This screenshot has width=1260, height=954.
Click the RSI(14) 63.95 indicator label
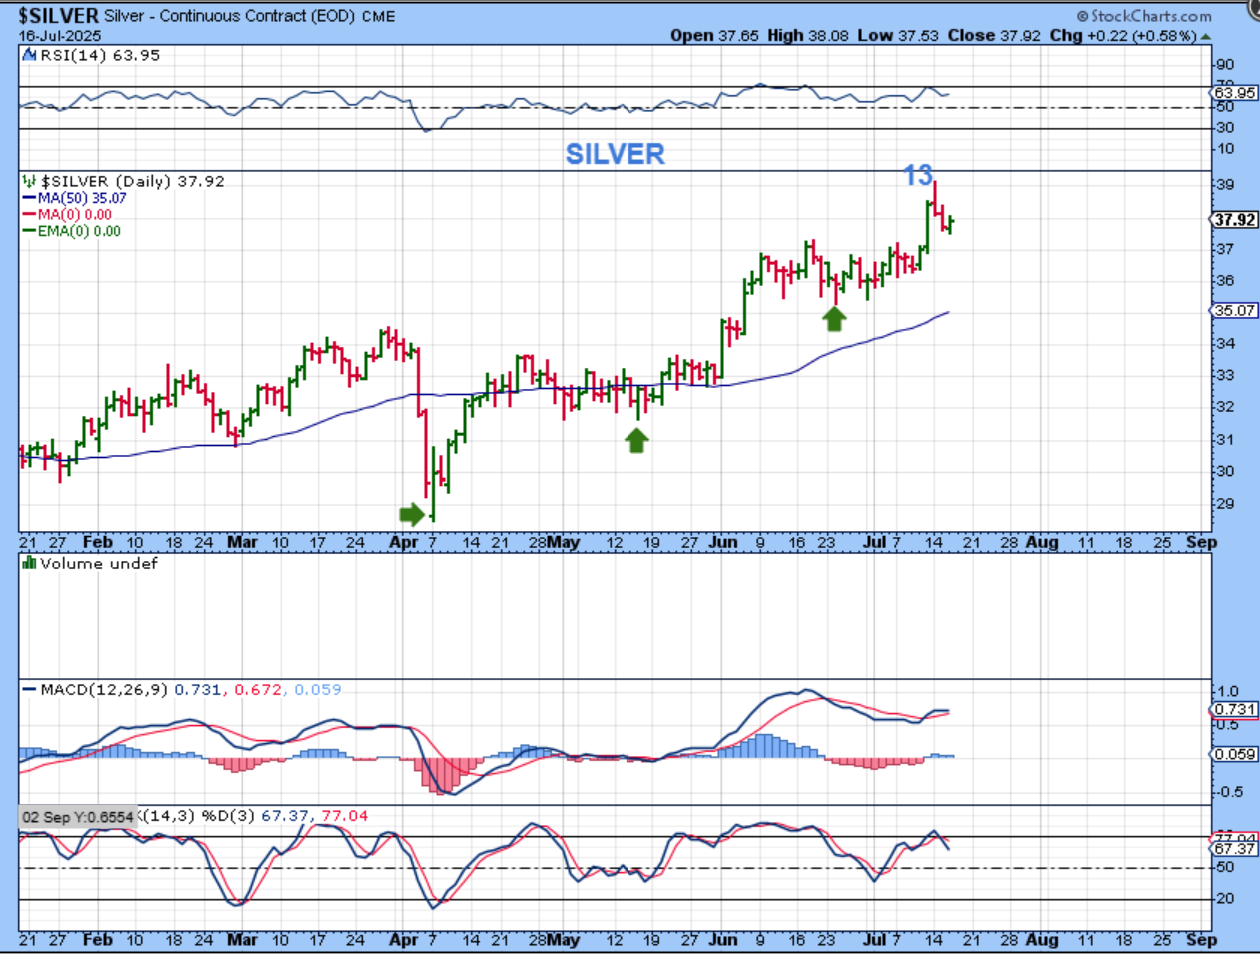(98, 55)
